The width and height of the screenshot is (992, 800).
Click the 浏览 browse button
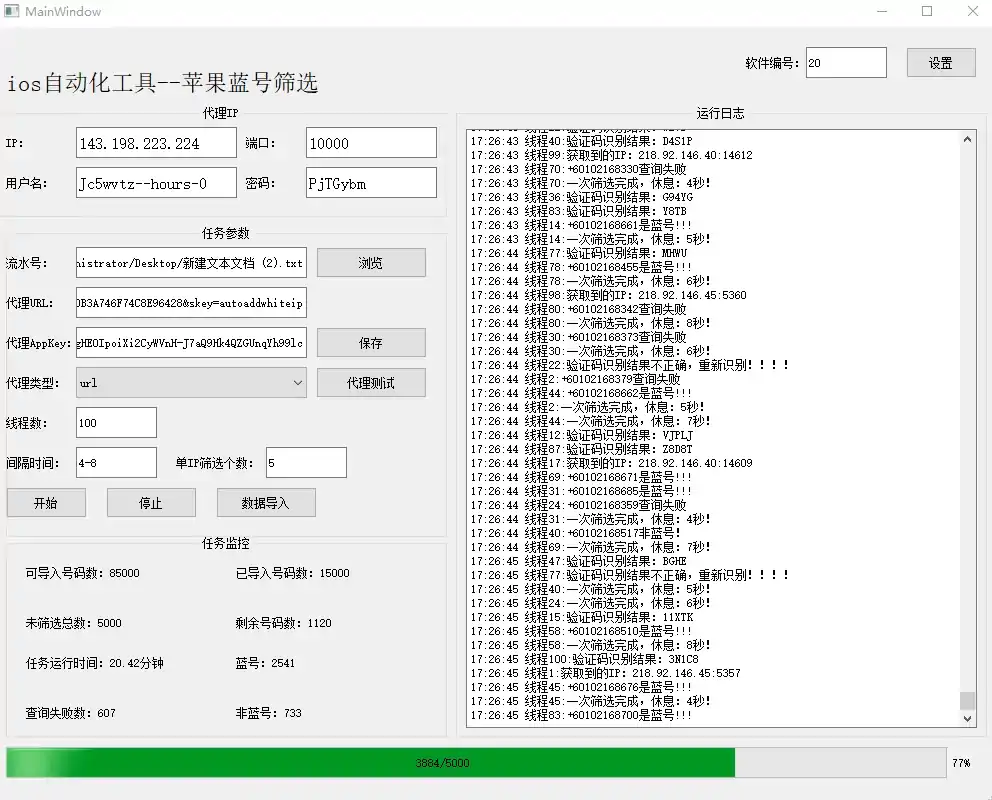point(371,262)
